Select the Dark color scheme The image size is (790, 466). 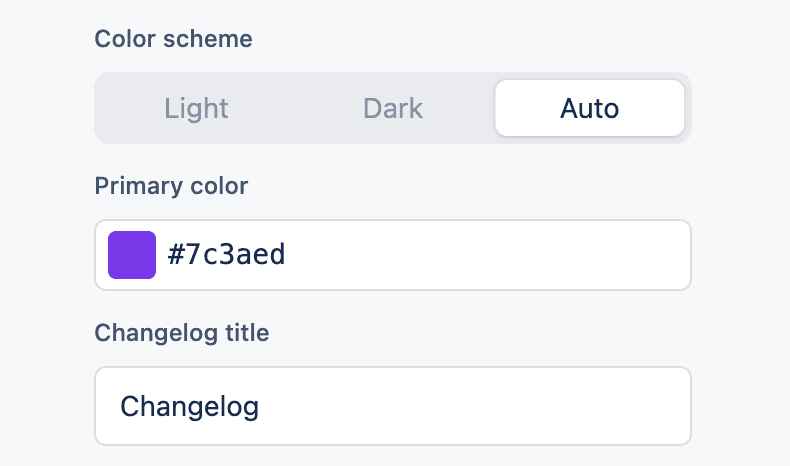393,108
